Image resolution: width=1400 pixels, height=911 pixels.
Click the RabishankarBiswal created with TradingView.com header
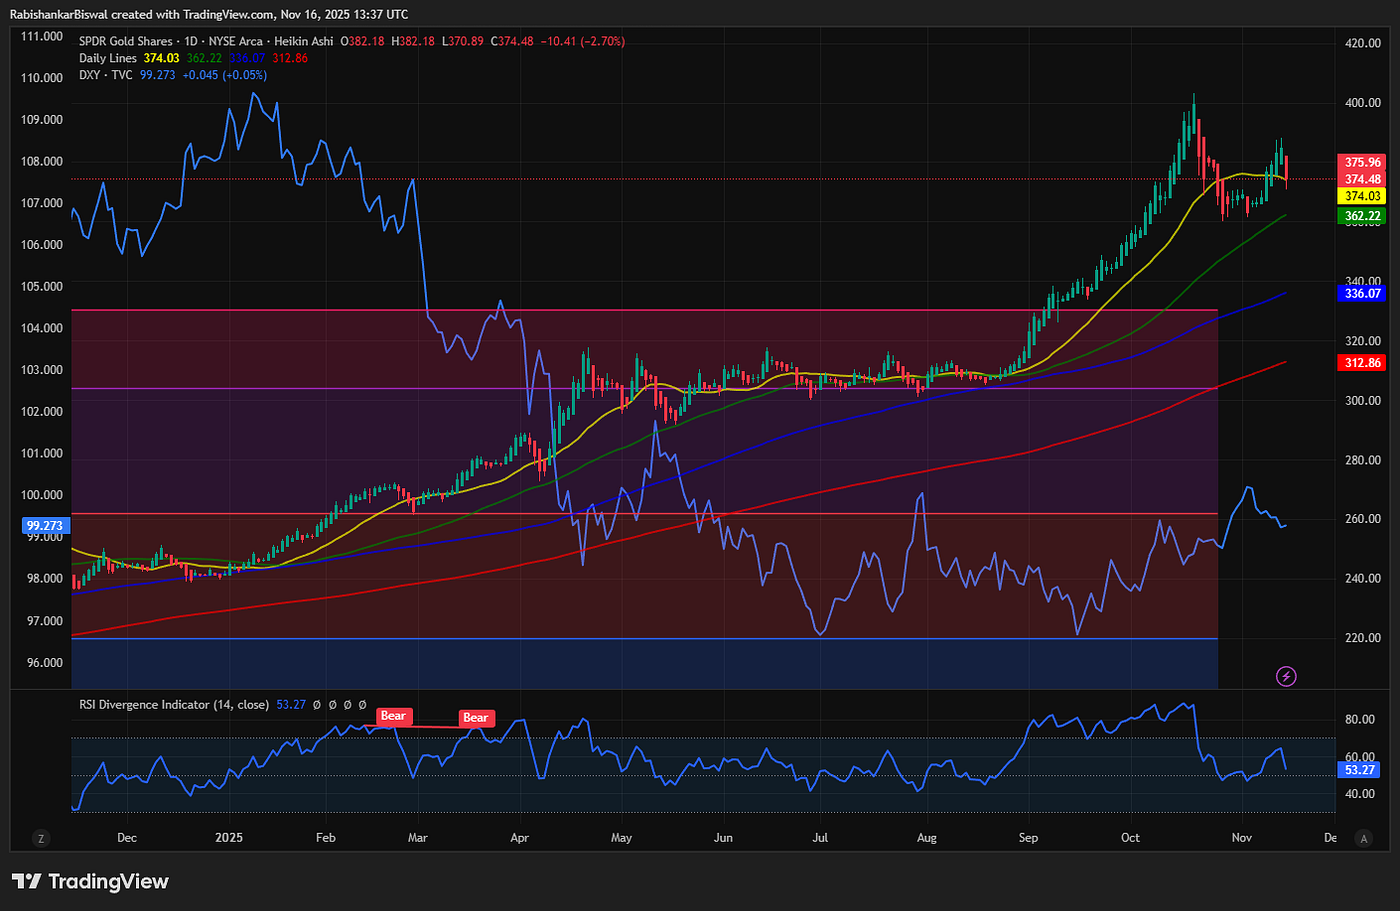(208, 14)
